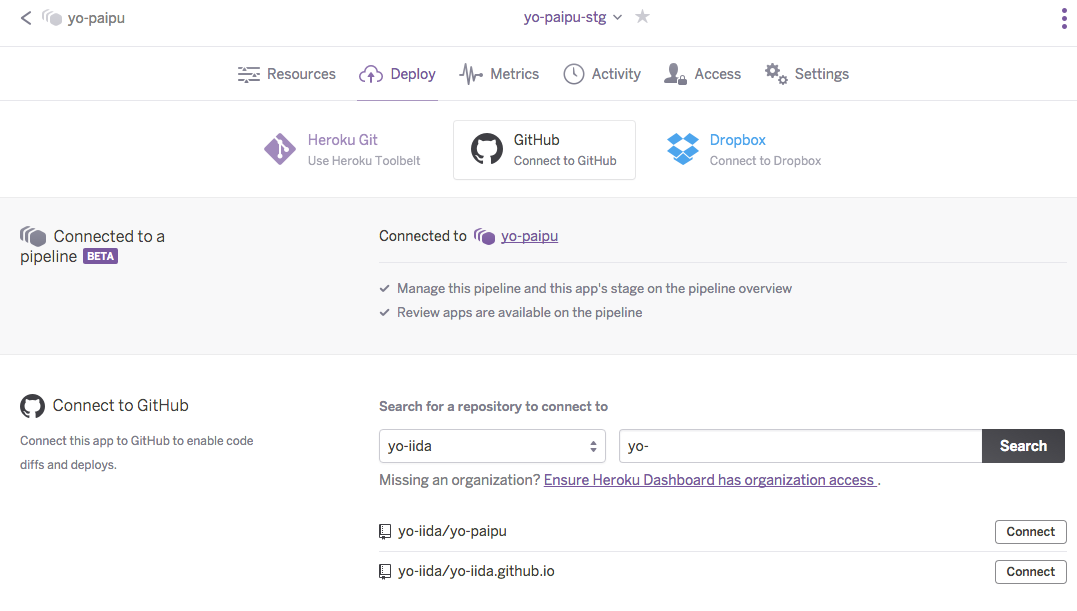Open the three-dot kebab menu top right

pyautogui.click(x=1063, y=18)
